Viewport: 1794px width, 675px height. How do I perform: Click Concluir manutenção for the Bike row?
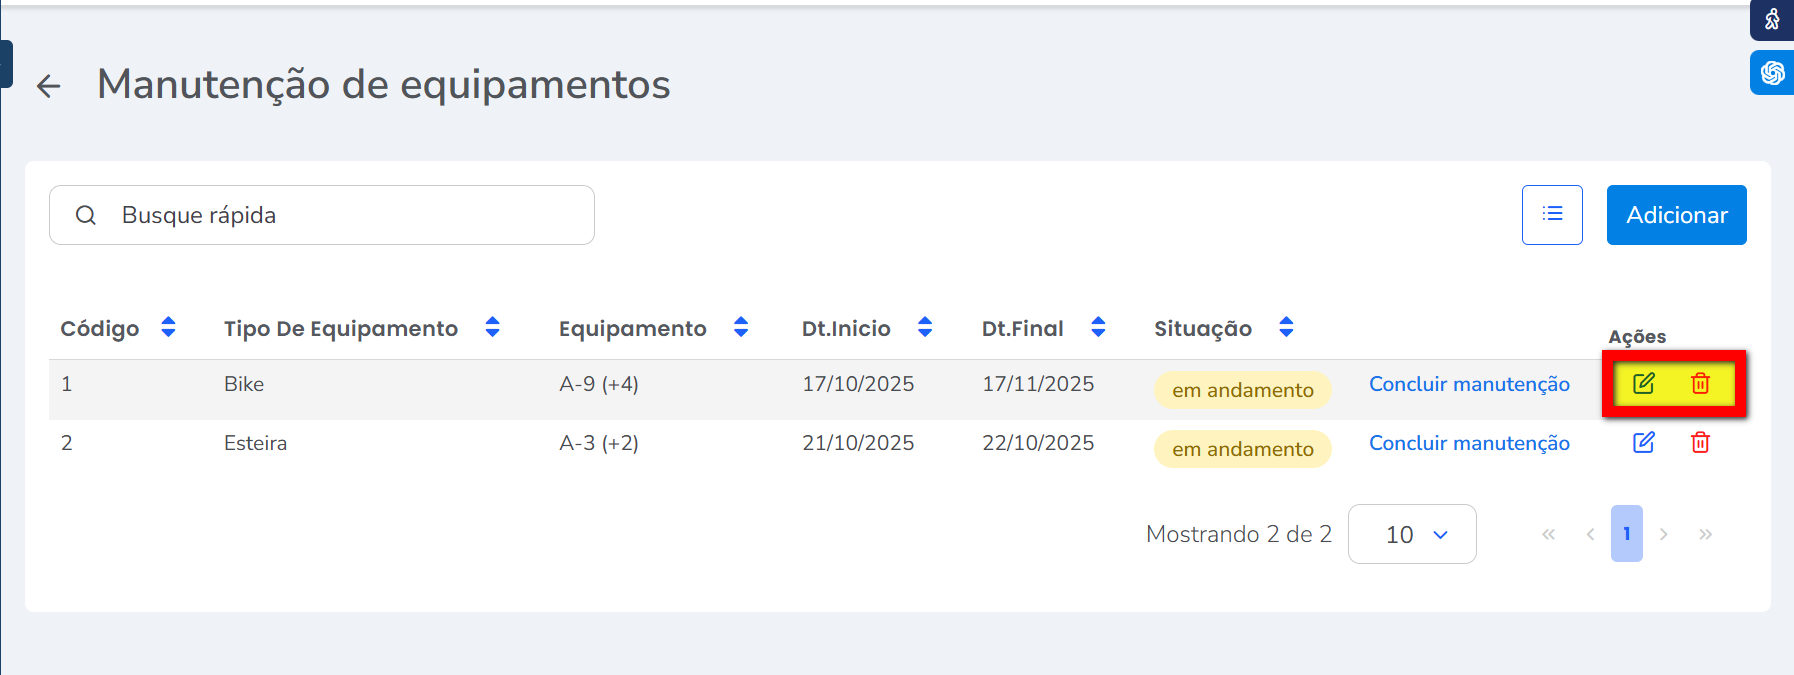tap(1469, 384)
